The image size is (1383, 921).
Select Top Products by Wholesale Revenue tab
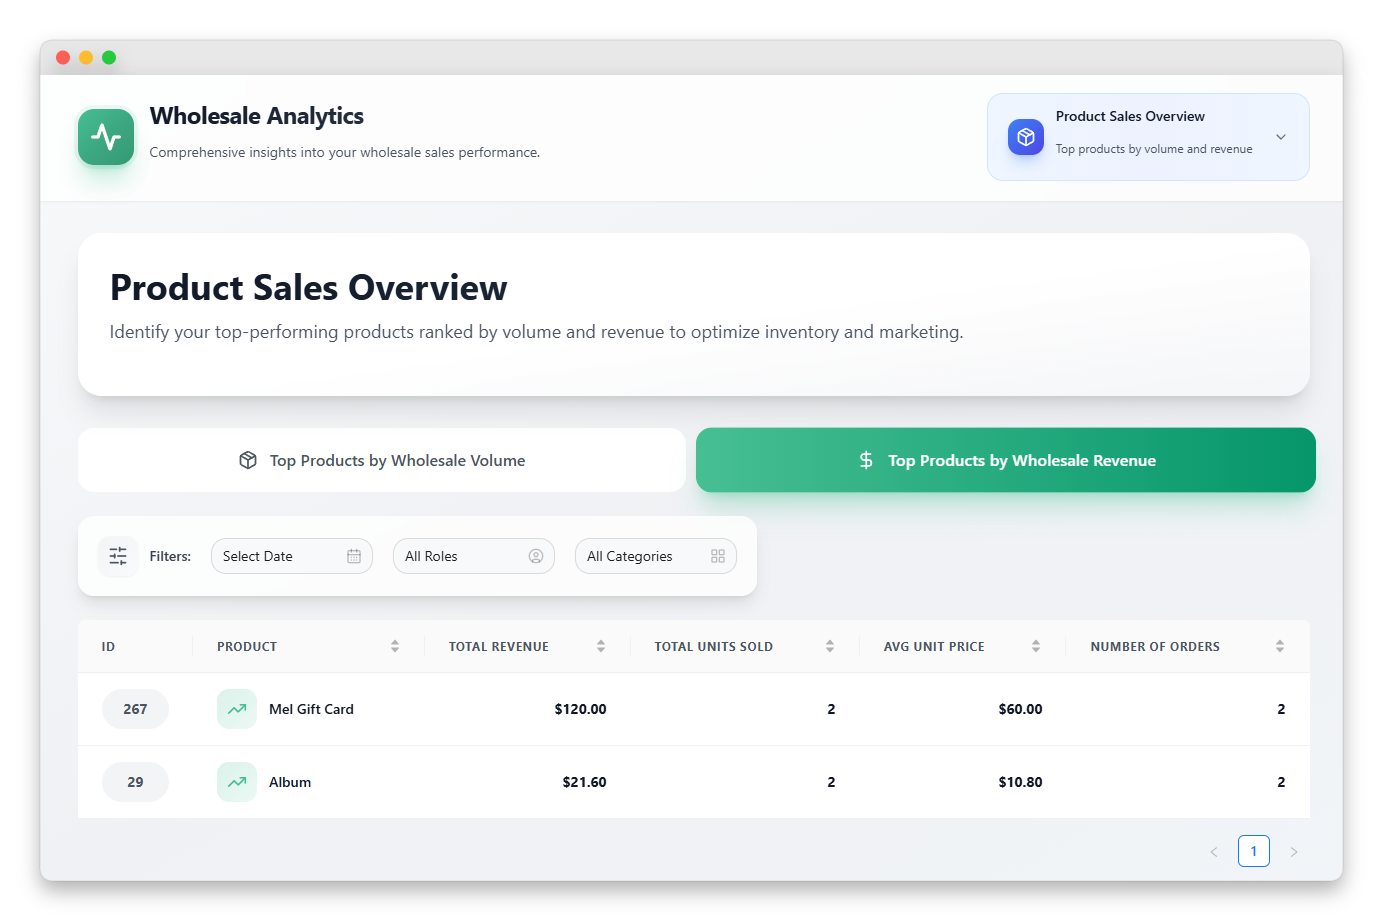[x=1005, y=460]
